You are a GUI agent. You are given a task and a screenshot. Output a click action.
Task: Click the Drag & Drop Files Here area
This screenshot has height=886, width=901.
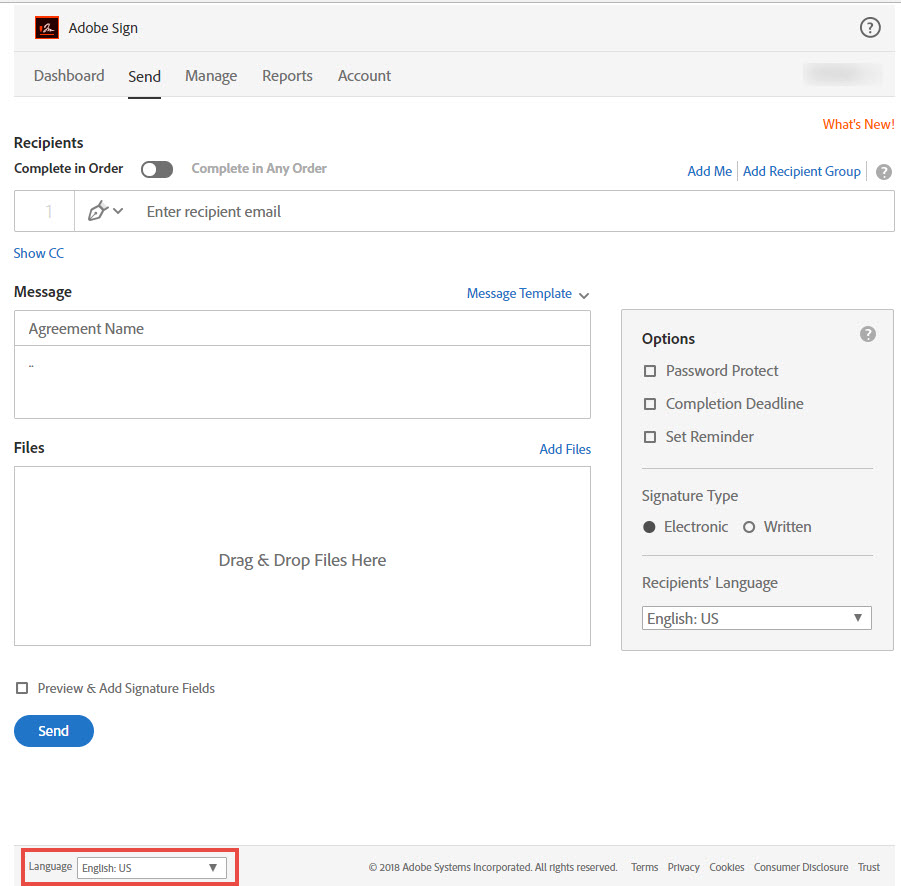coord(302,556)
